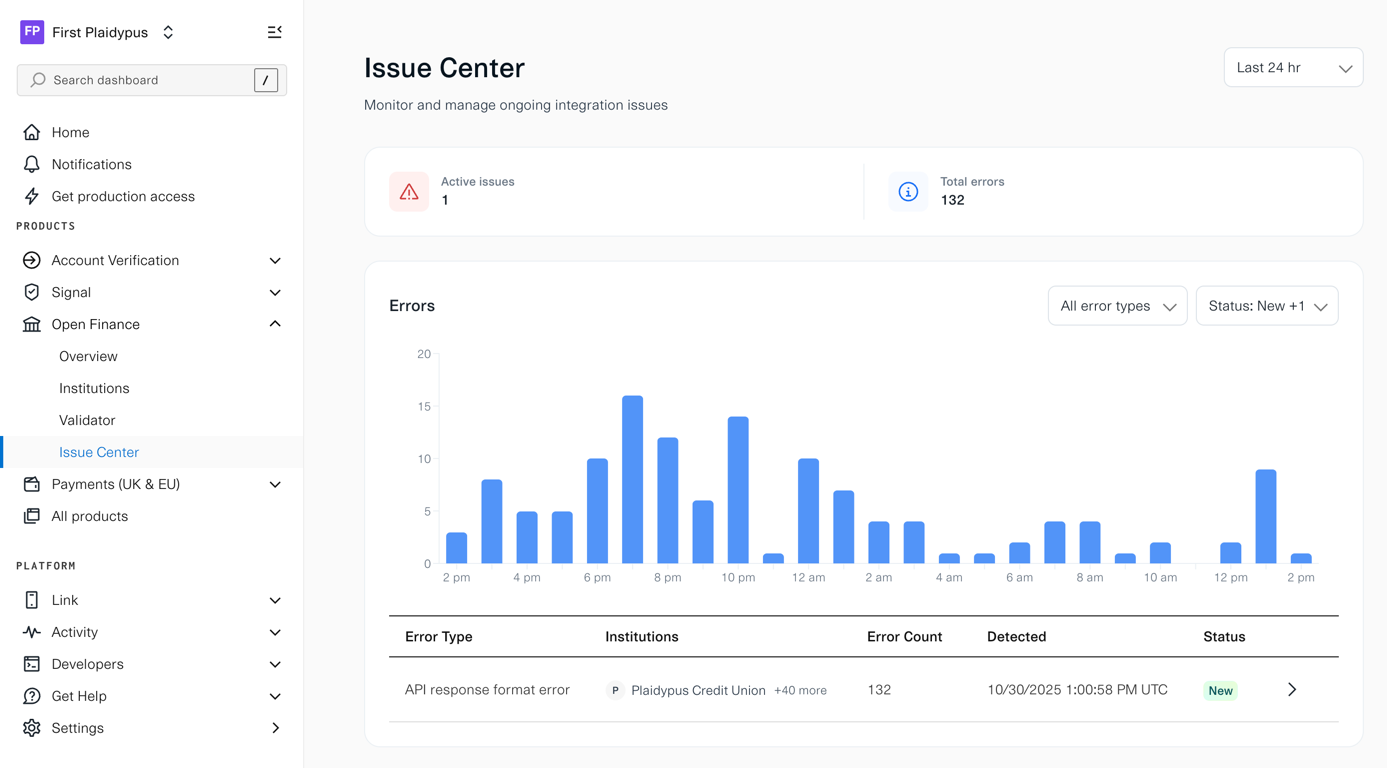Screen dimensions: 1387x768
Task: Click the red Active issues warning triangle
Action: pyautogui.click(x=409, y=191)
